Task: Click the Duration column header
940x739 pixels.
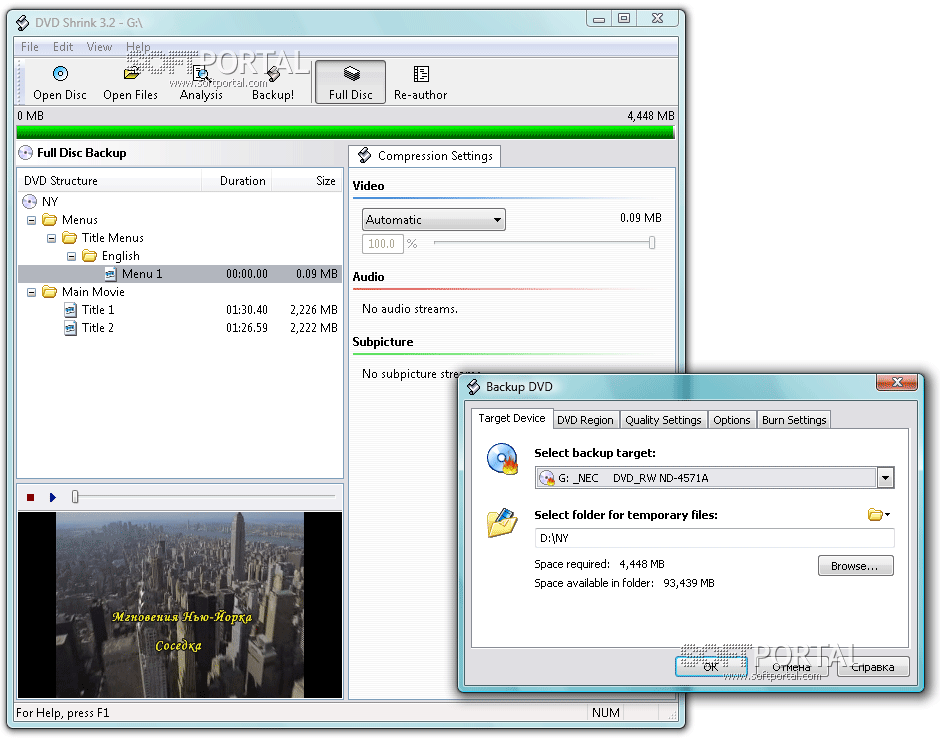Action: (x=236, y=181)
